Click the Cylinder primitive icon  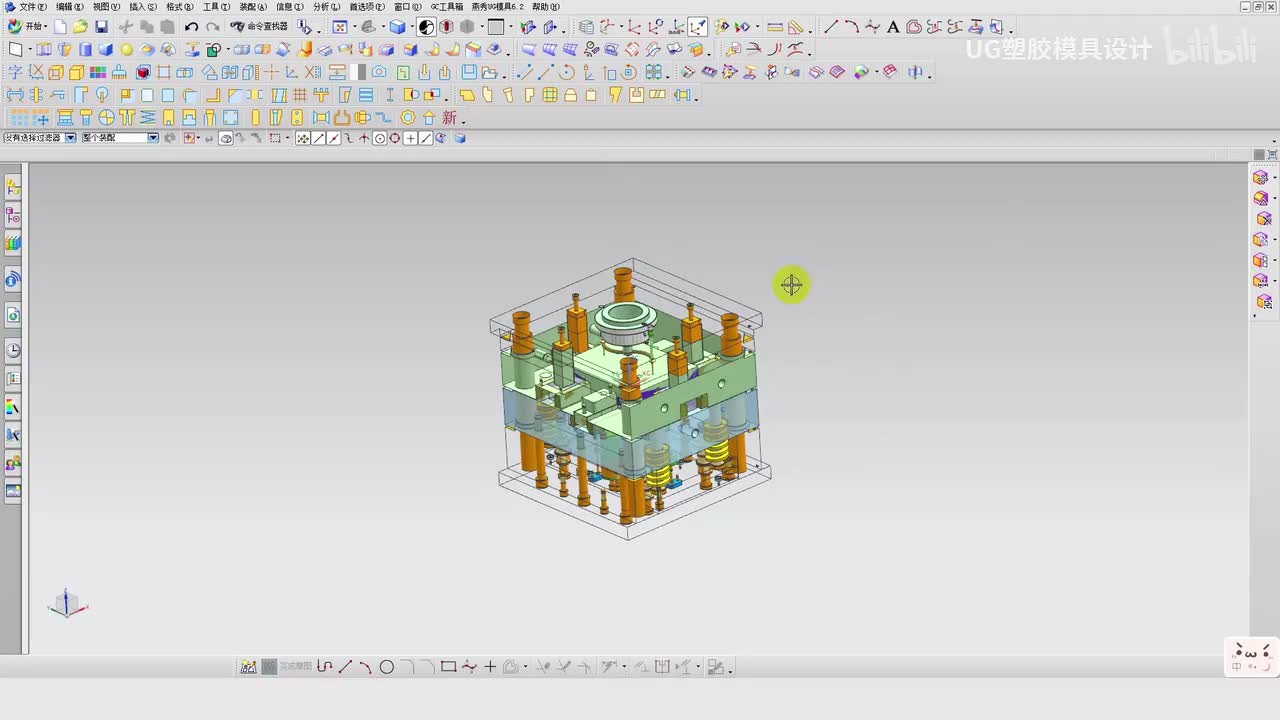[x=85, y=49]
